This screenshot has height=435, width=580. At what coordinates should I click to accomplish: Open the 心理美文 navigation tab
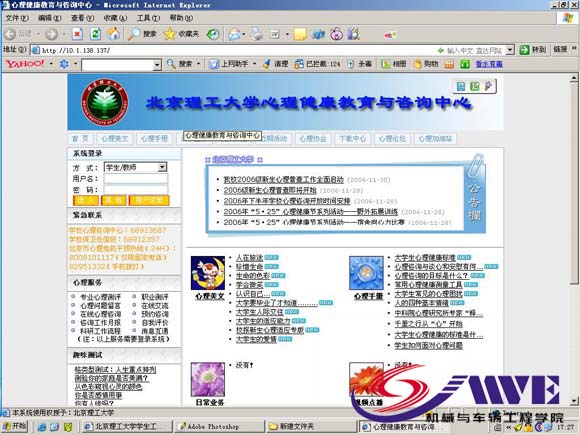[x=115, y=139]
